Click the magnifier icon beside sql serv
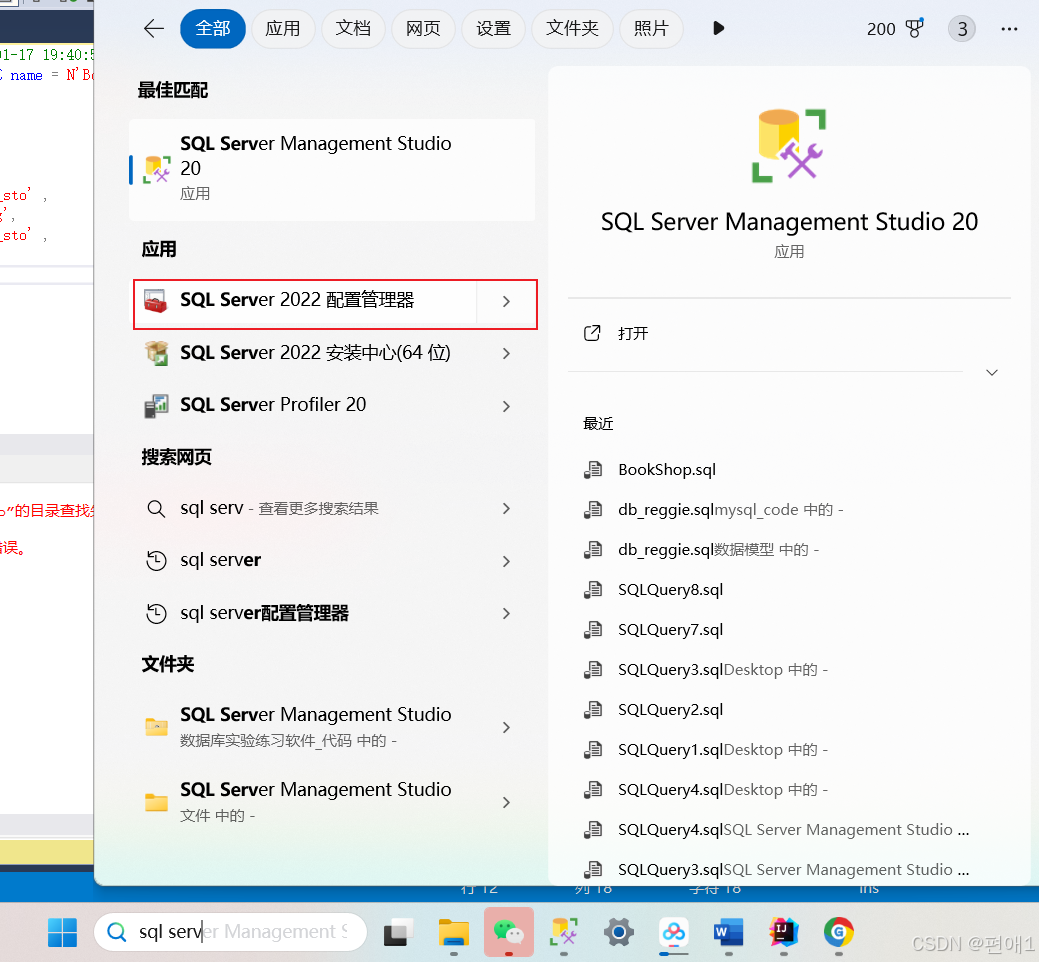The width and height of the screenshot is (1039, 962). (x=156, y=509)
